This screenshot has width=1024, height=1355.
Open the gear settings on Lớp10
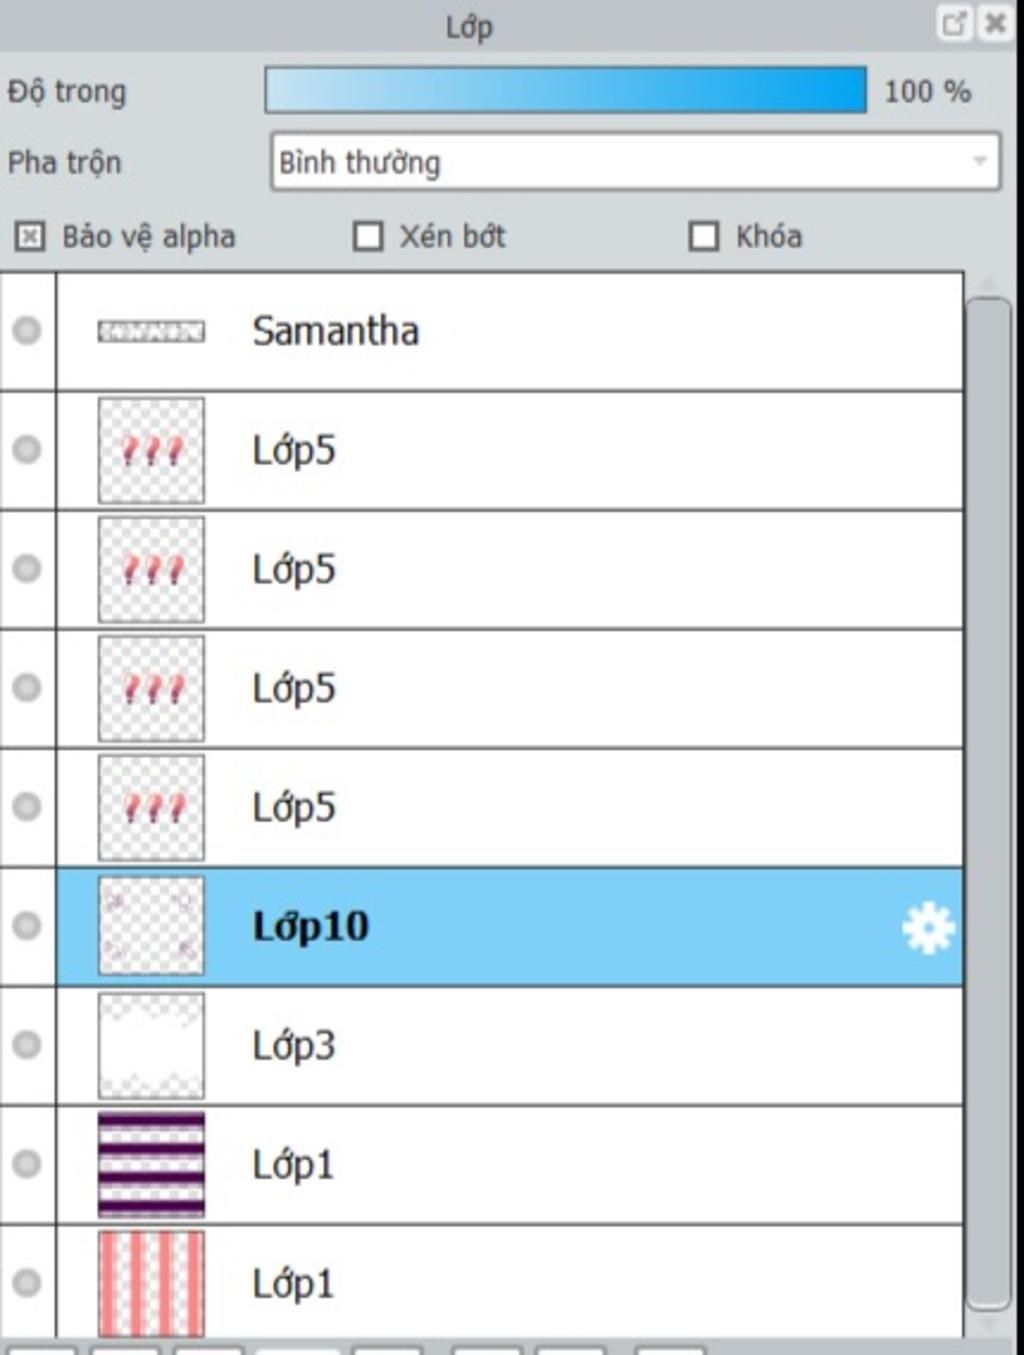pyautogui.click(x=927, y=928)
